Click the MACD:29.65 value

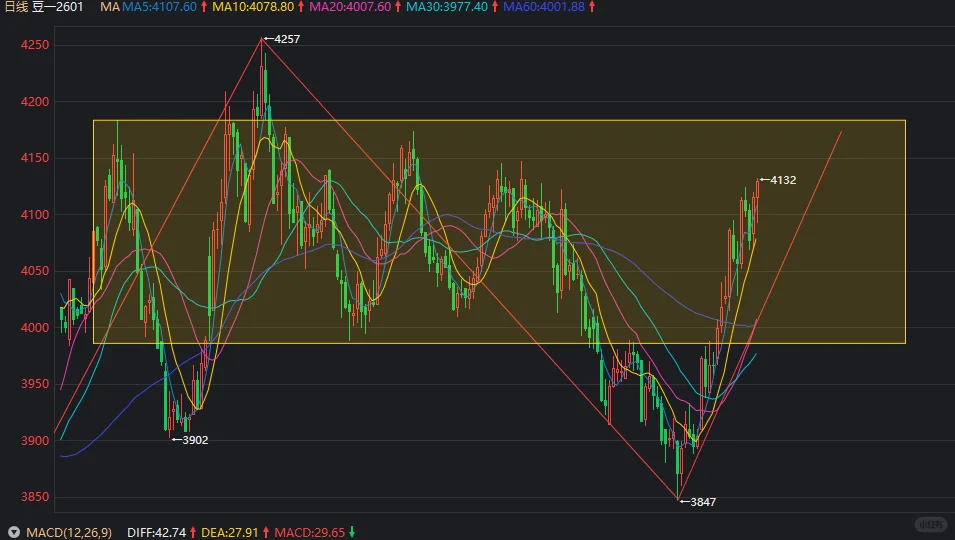click(309, 533)
